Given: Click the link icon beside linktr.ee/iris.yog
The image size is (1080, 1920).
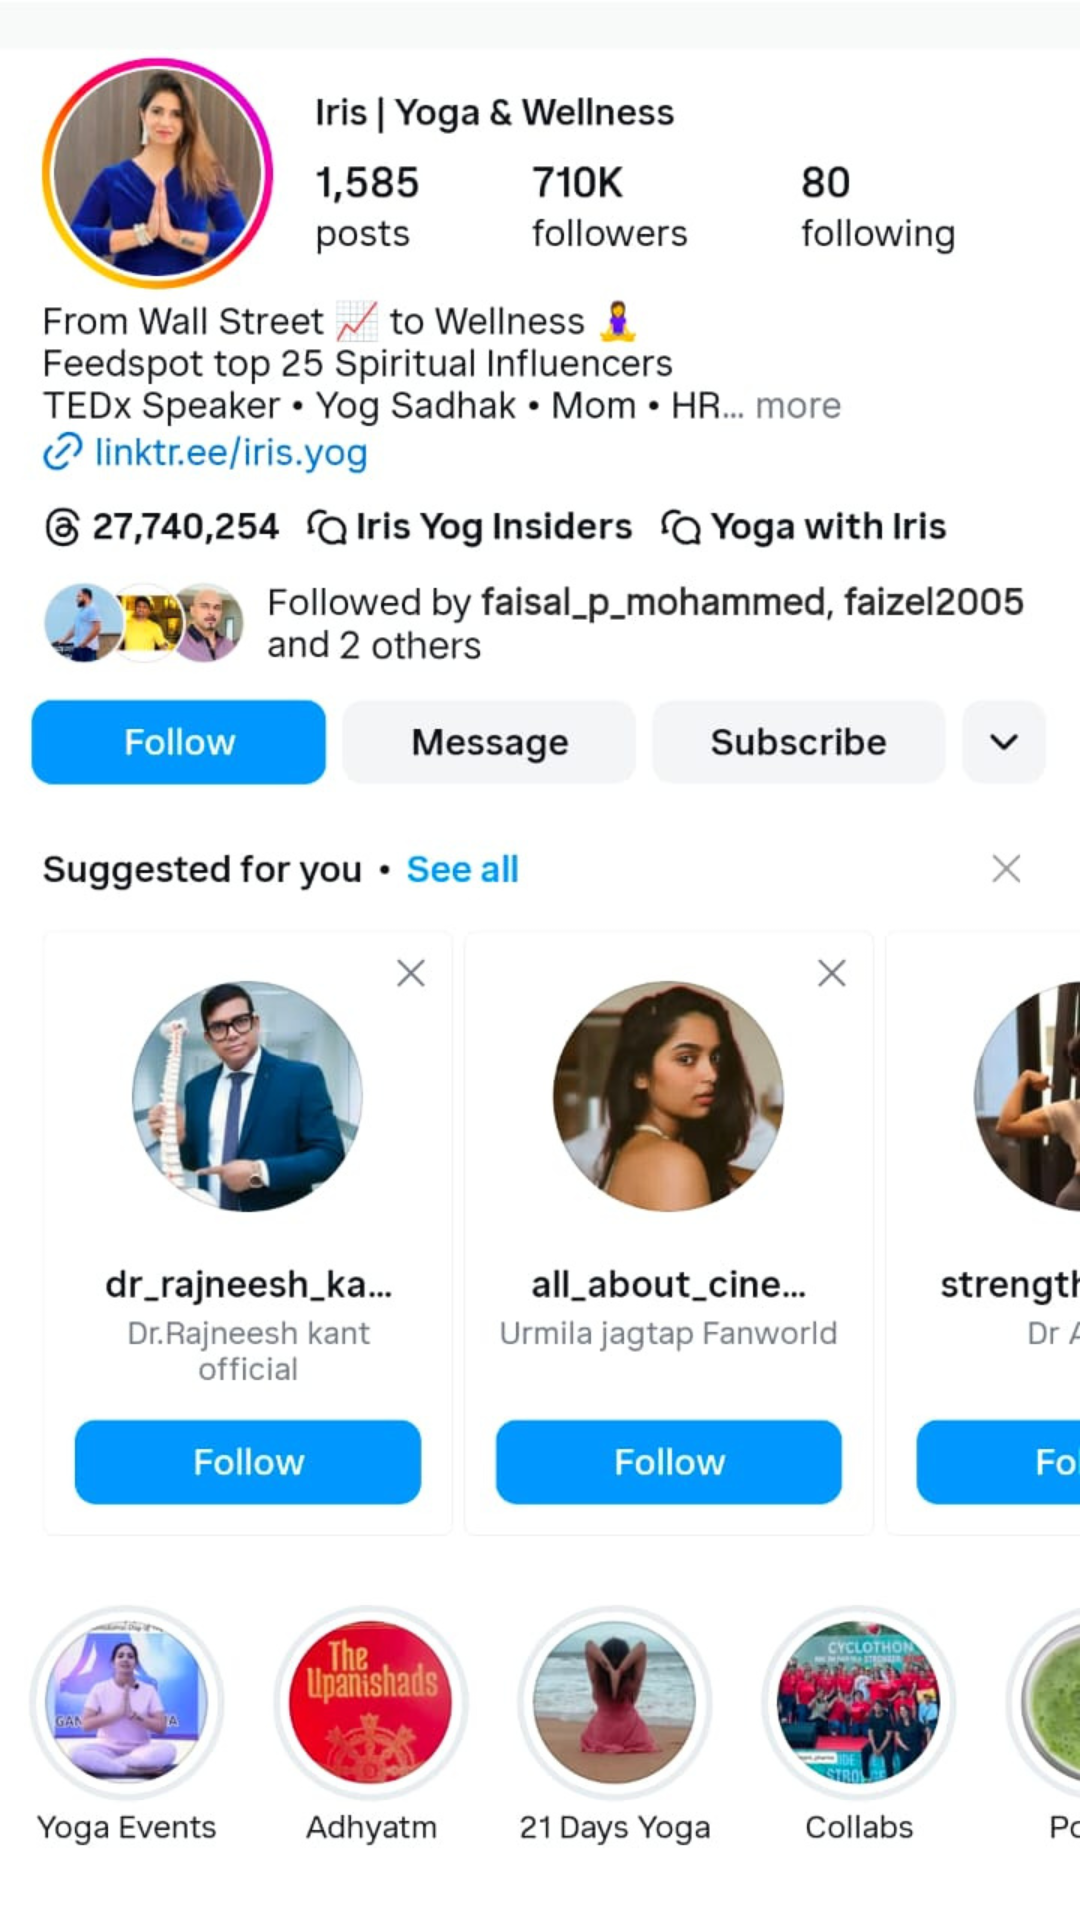Looking at the screenshot, I should (x=62, y=453).
